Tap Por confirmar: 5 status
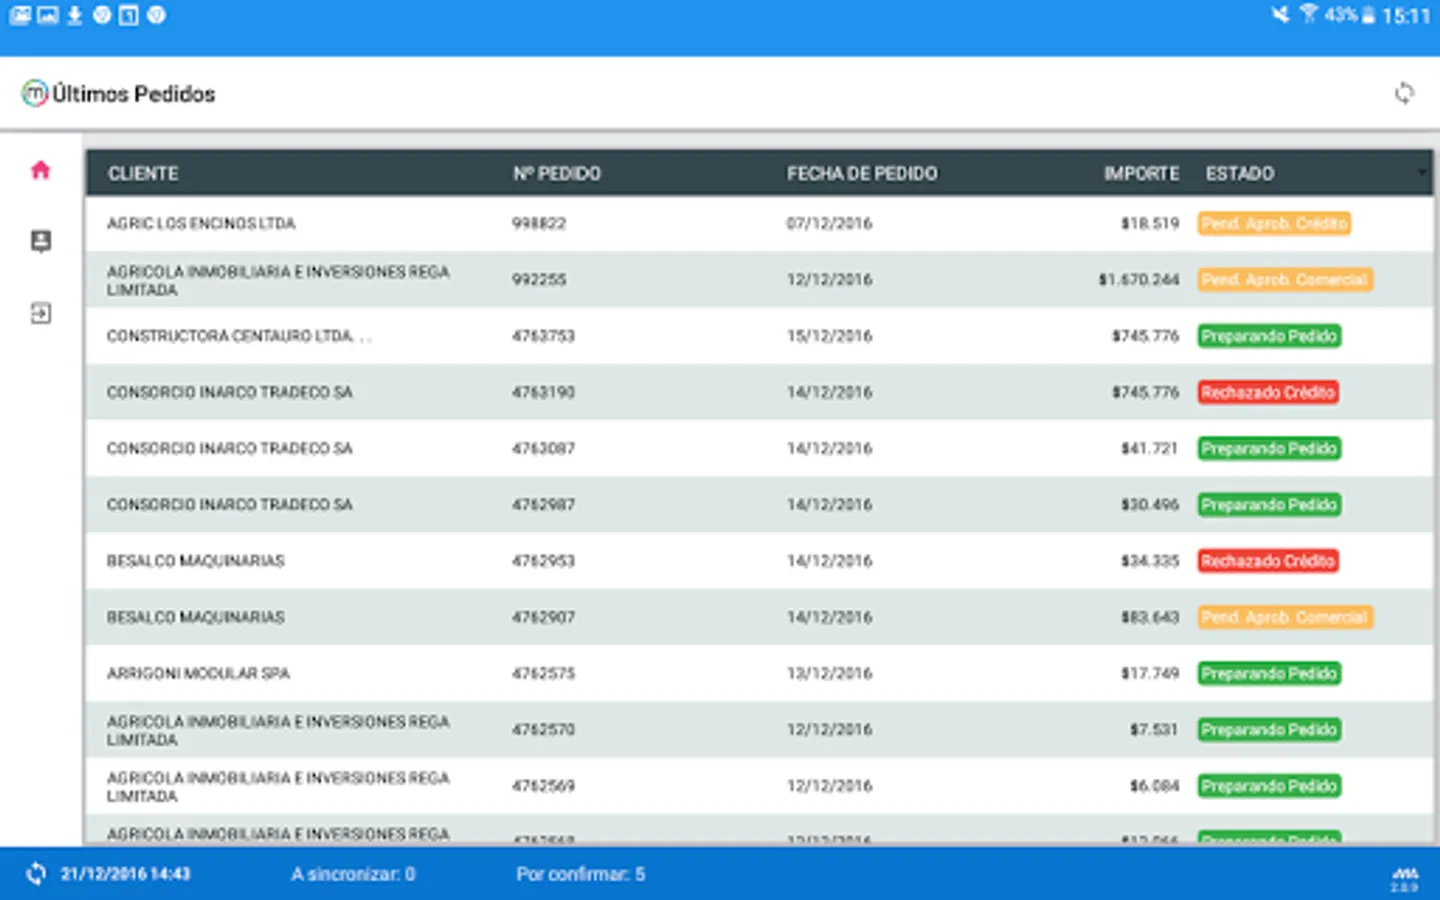Screen dimensions: 1440x900 click(x=580, y=874)
